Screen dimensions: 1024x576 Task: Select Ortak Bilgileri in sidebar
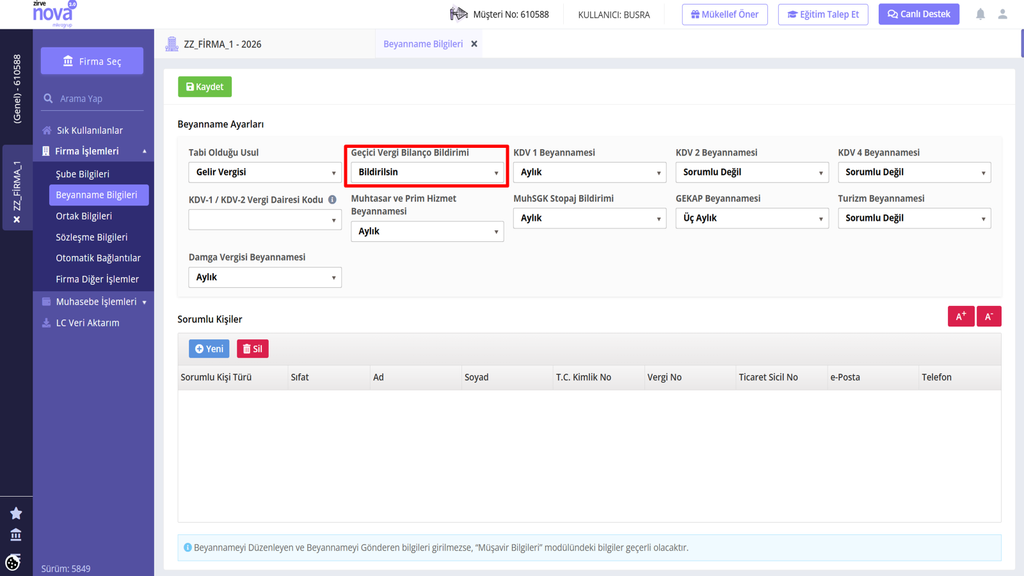pyautogui.click(x=84, y=216)
